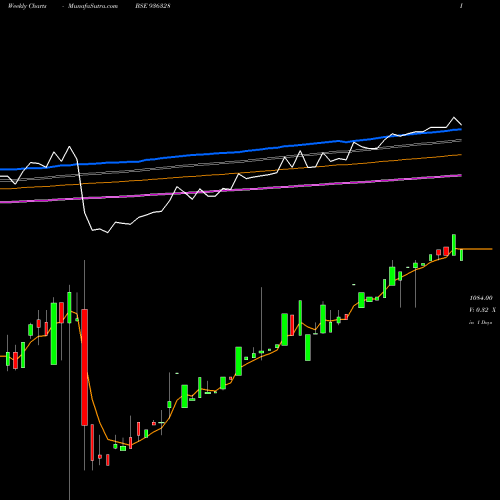Click the 'V: 0.32 X' volume text
The width and height of the screenshot is (500, 500).
(x=482, y=310)
